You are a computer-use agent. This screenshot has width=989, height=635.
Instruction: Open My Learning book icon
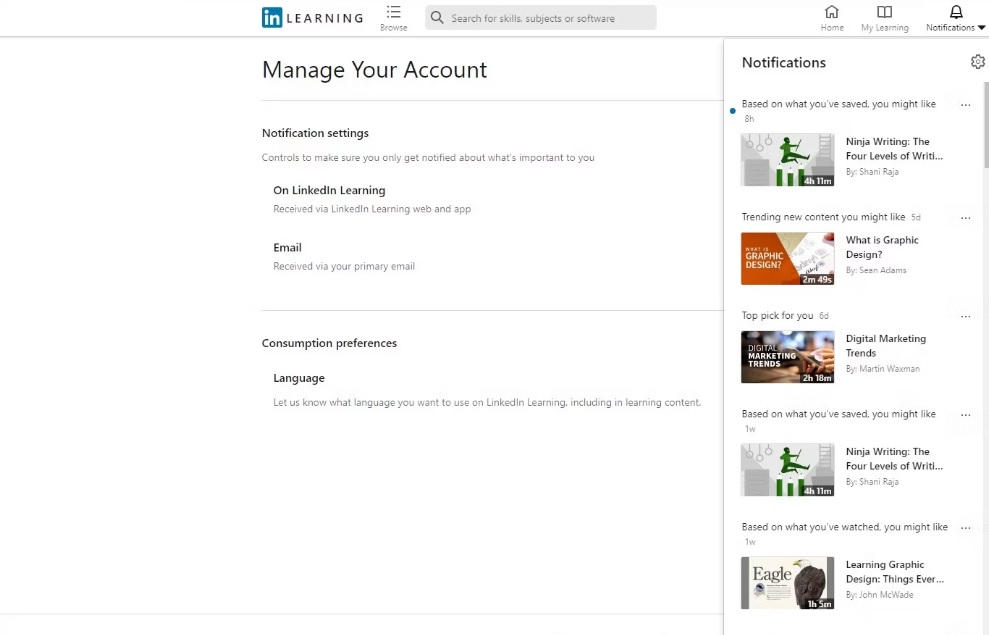point(884,11)
